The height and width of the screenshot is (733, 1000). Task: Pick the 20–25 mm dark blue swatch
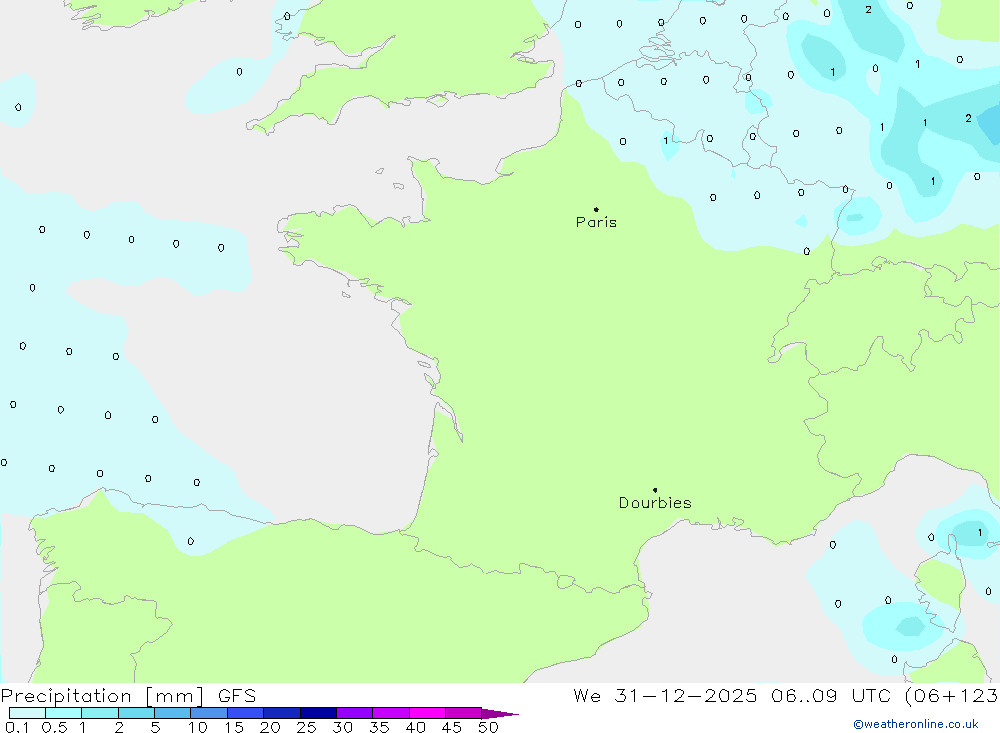[x=281, y=713]
